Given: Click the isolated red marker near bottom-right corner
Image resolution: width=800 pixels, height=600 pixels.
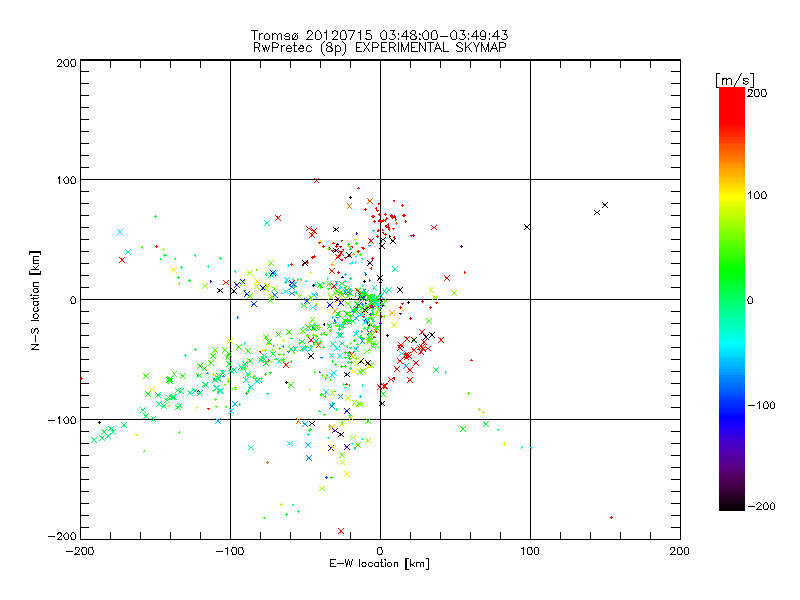Looking at the screenshot, I should pyautogui.click(x=611, y=517).
